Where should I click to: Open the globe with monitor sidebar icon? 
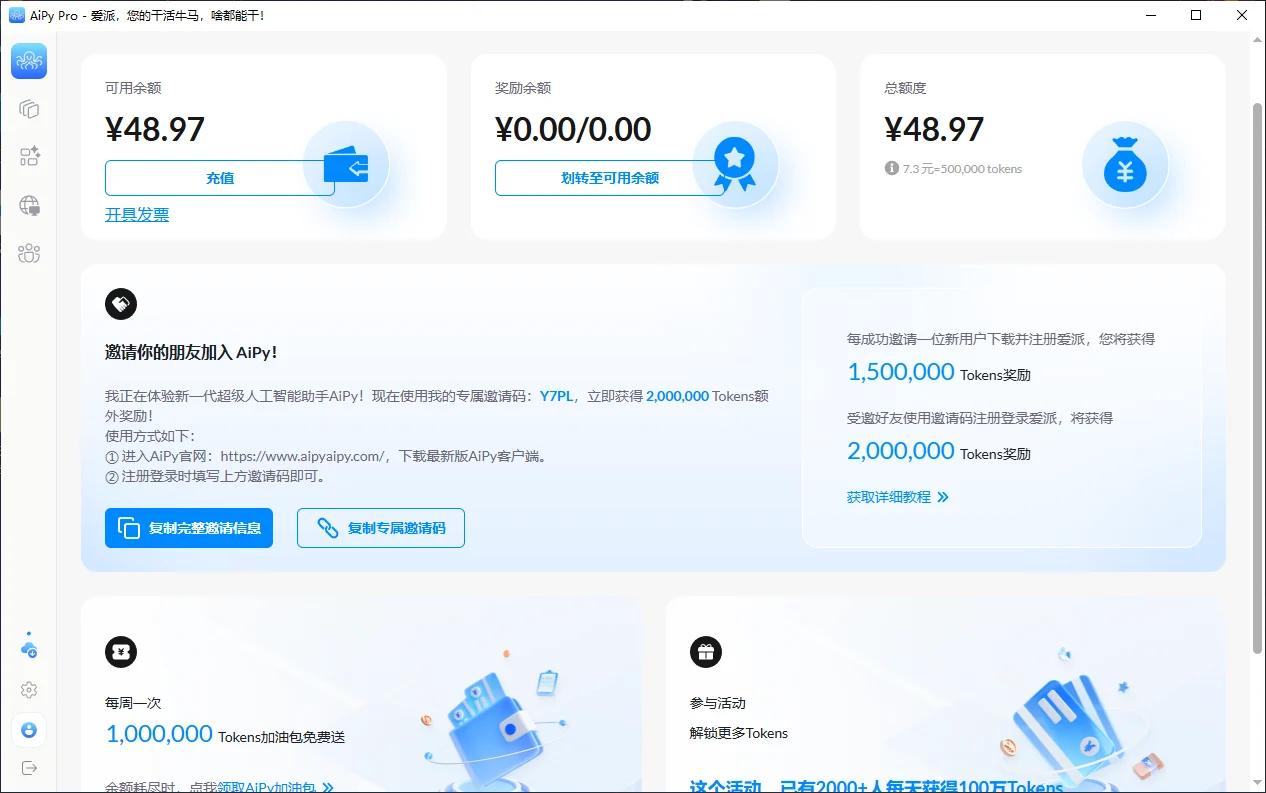[29, 205]
